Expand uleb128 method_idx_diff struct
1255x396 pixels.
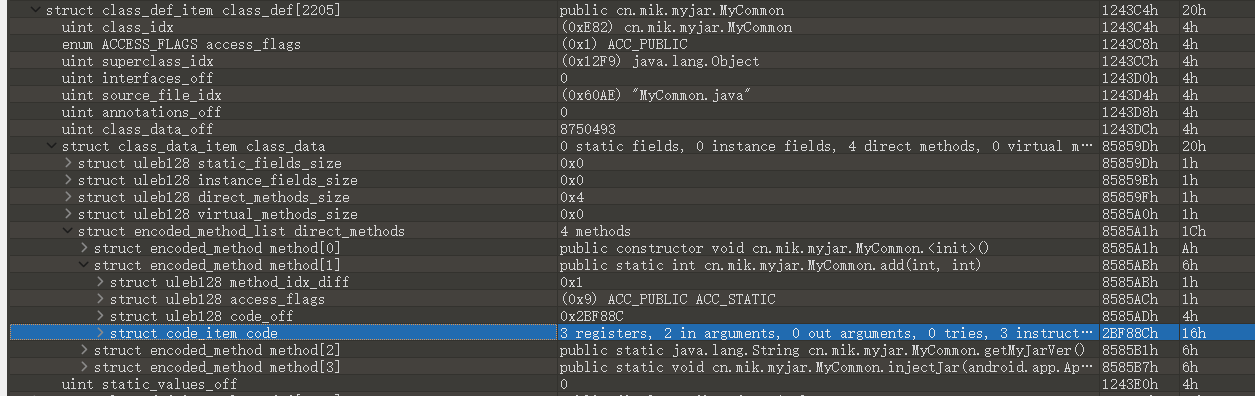click(100, 282)
